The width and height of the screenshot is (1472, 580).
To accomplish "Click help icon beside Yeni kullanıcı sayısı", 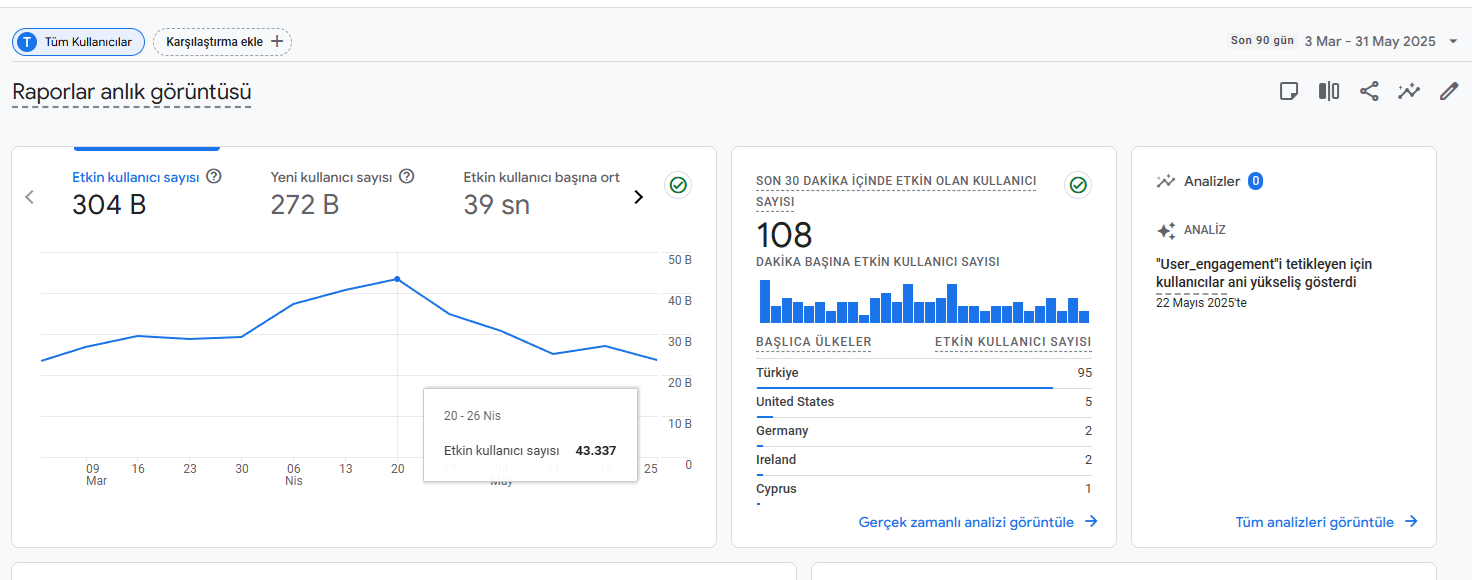I will (406, 177).
